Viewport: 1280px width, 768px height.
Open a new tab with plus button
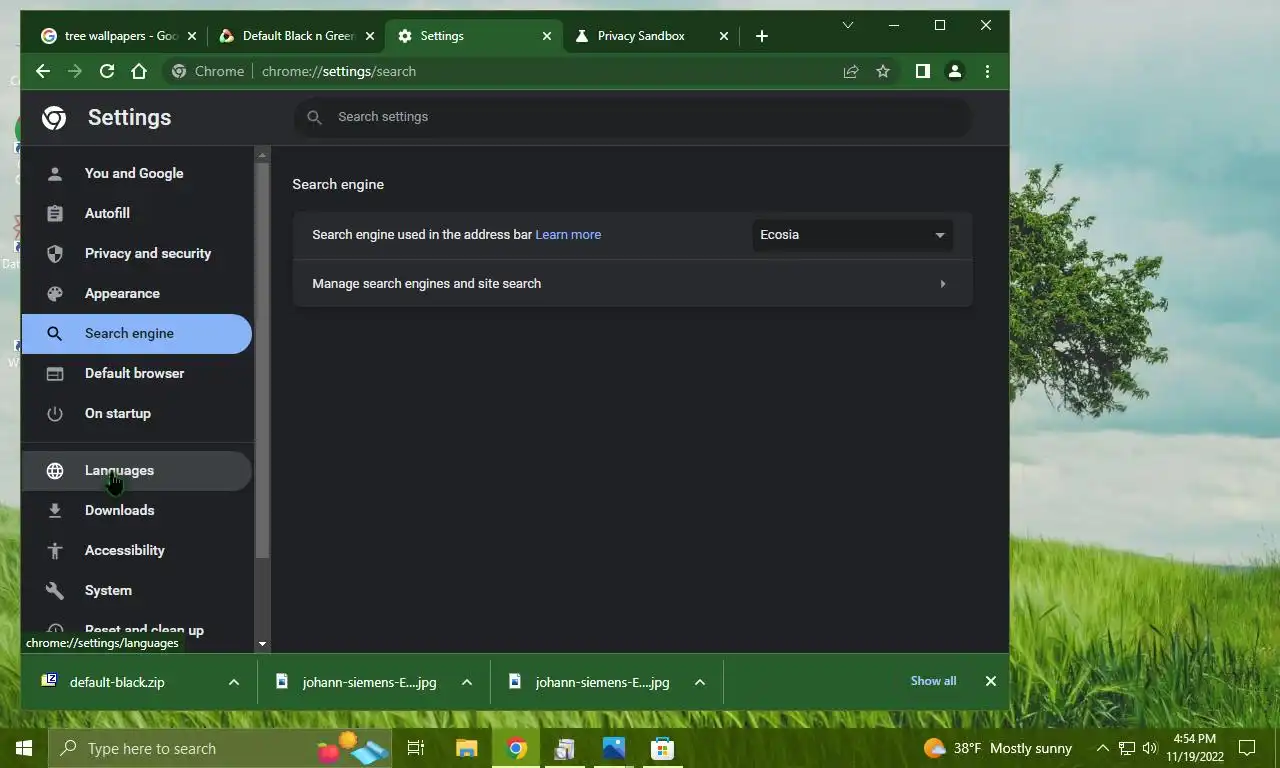762,36
